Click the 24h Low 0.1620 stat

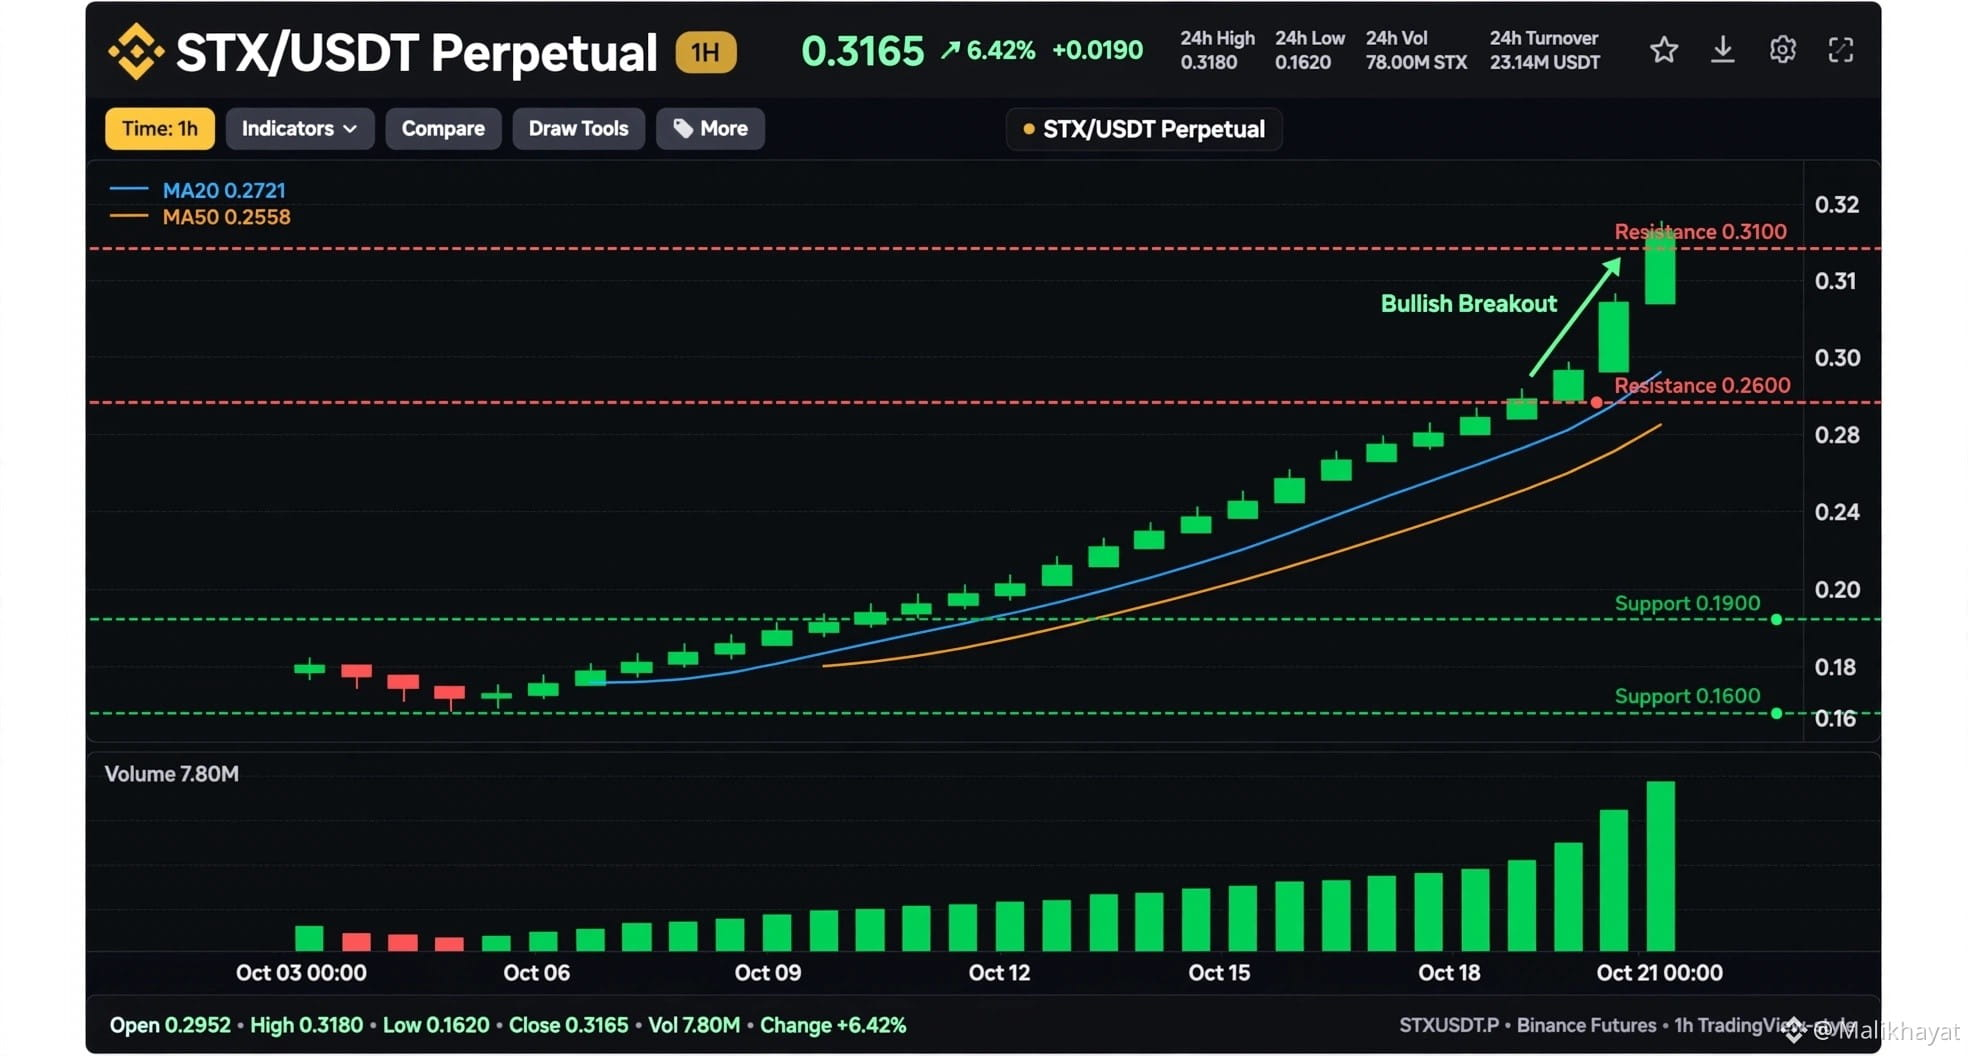(1309, 50)
